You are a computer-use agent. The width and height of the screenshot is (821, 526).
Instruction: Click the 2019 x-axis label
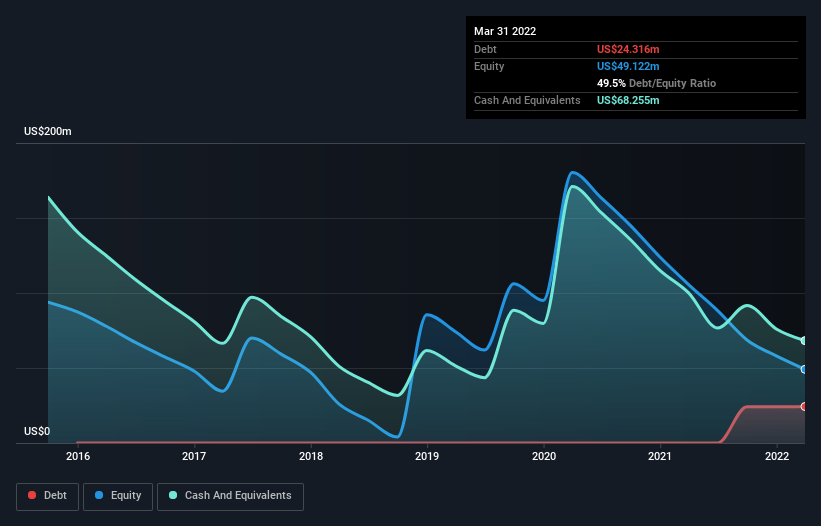pos(427,456)
